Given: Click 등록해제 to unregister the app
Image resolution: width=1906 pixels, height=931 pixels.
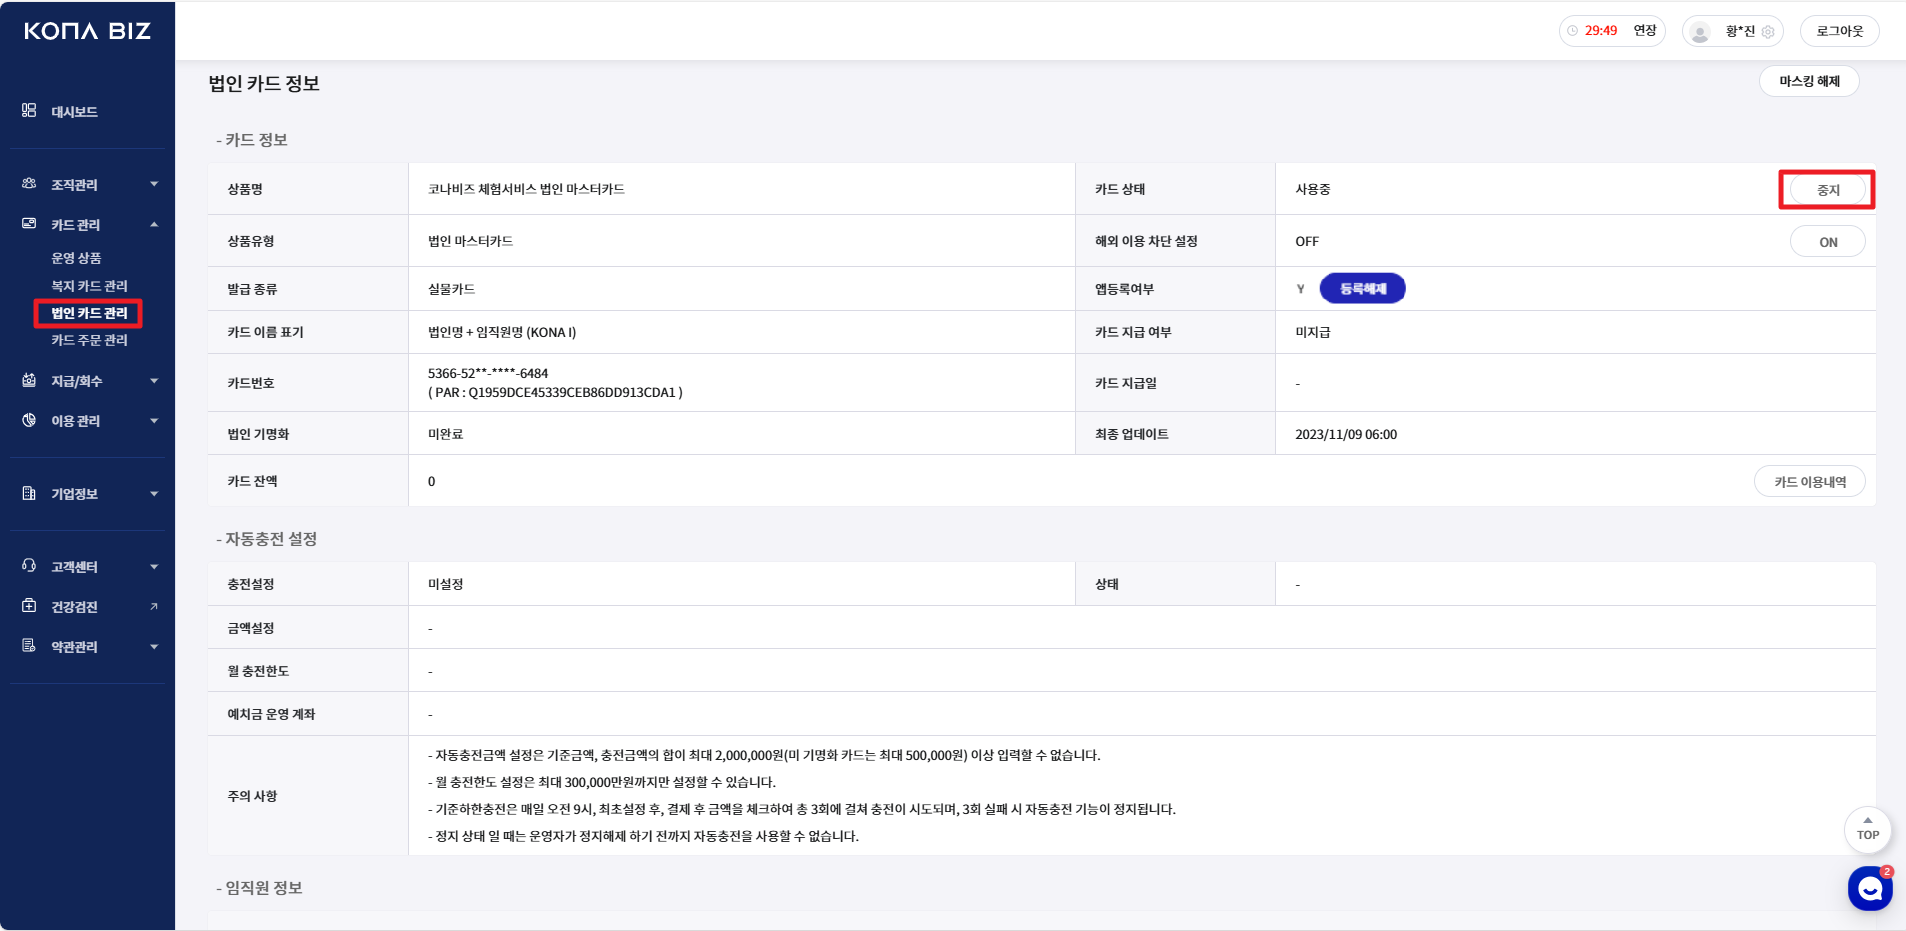Looking at the screenshot, I should pos(1362,289).
